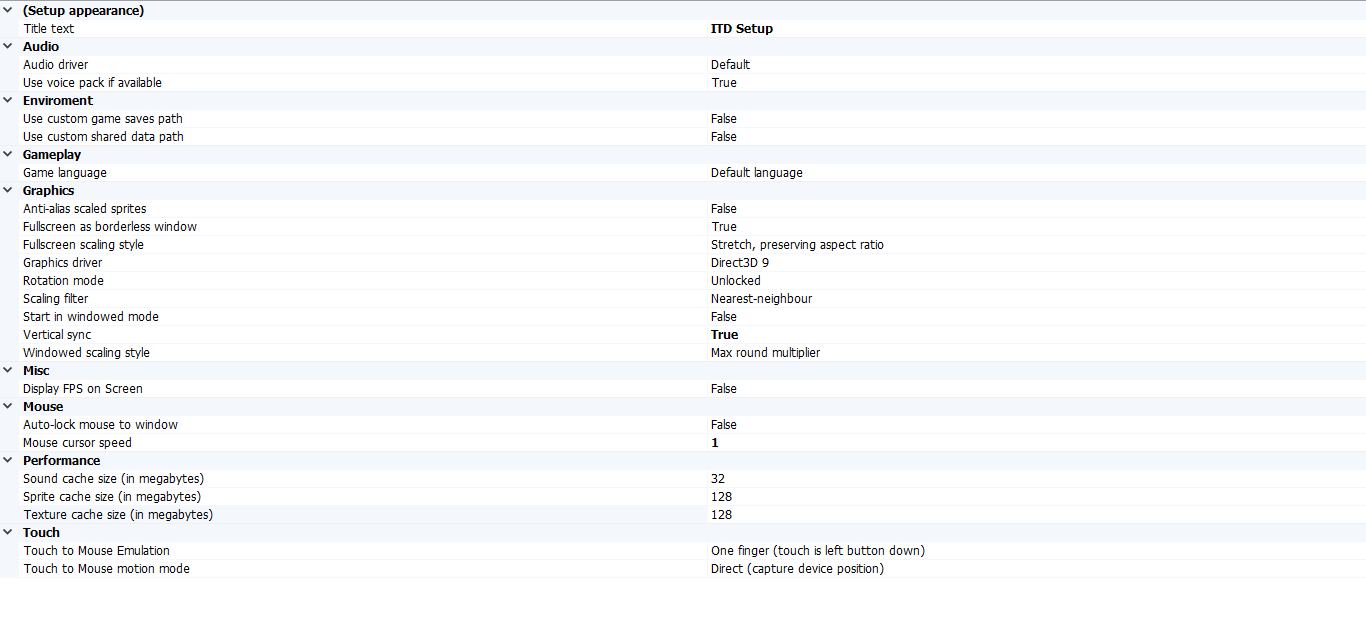Select the Rotation mode property label
Viewport: 1366px width, 622px height.
coord(63,281)
